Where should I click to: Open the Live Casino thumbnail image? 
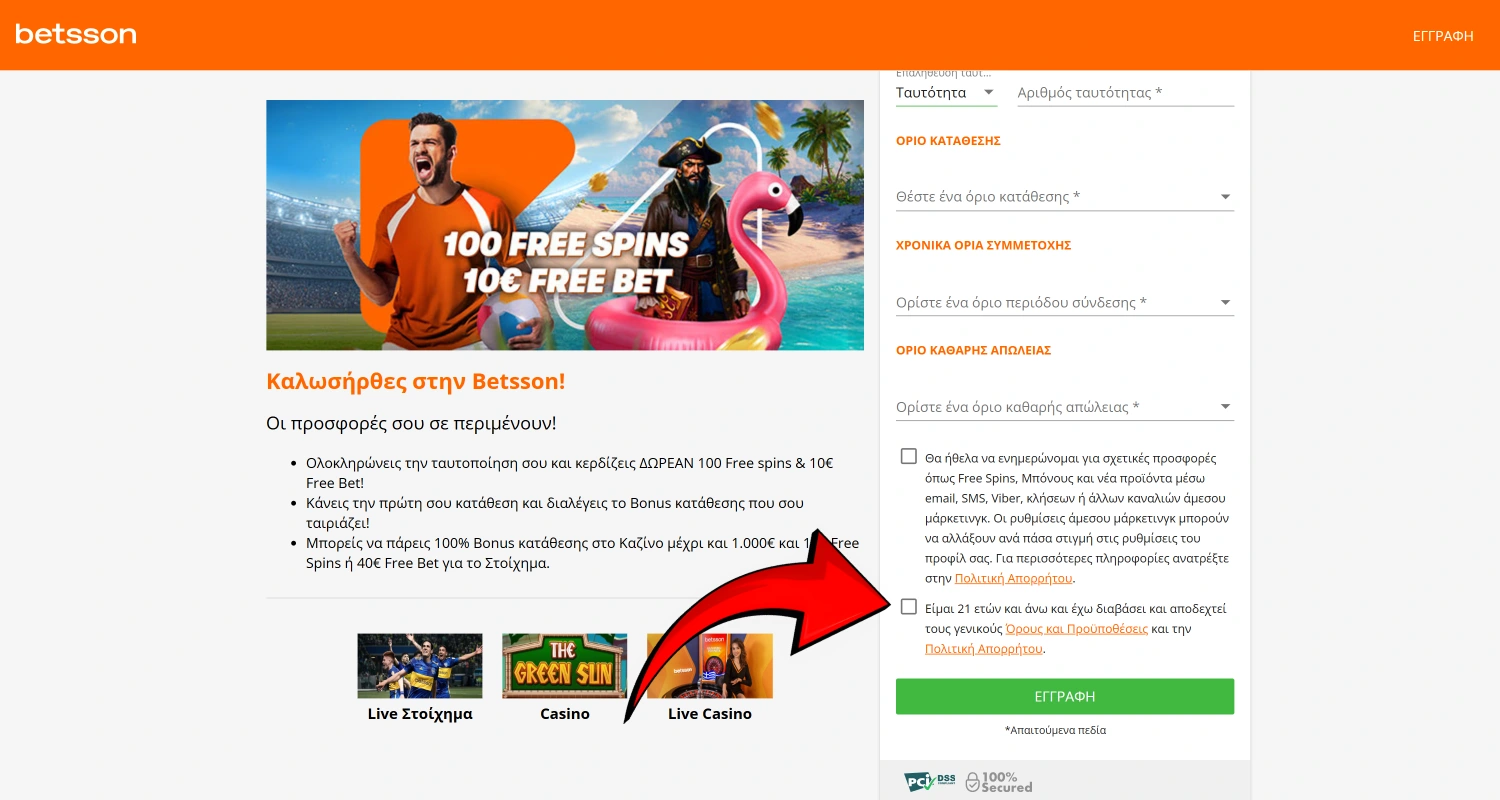[x=710, y=665]
